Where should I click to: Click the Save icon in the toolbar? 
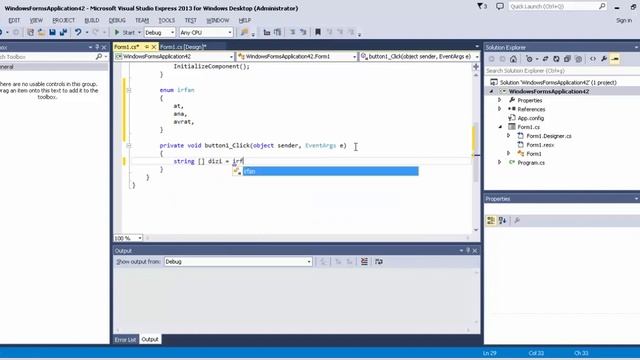[x=52, y=32]
